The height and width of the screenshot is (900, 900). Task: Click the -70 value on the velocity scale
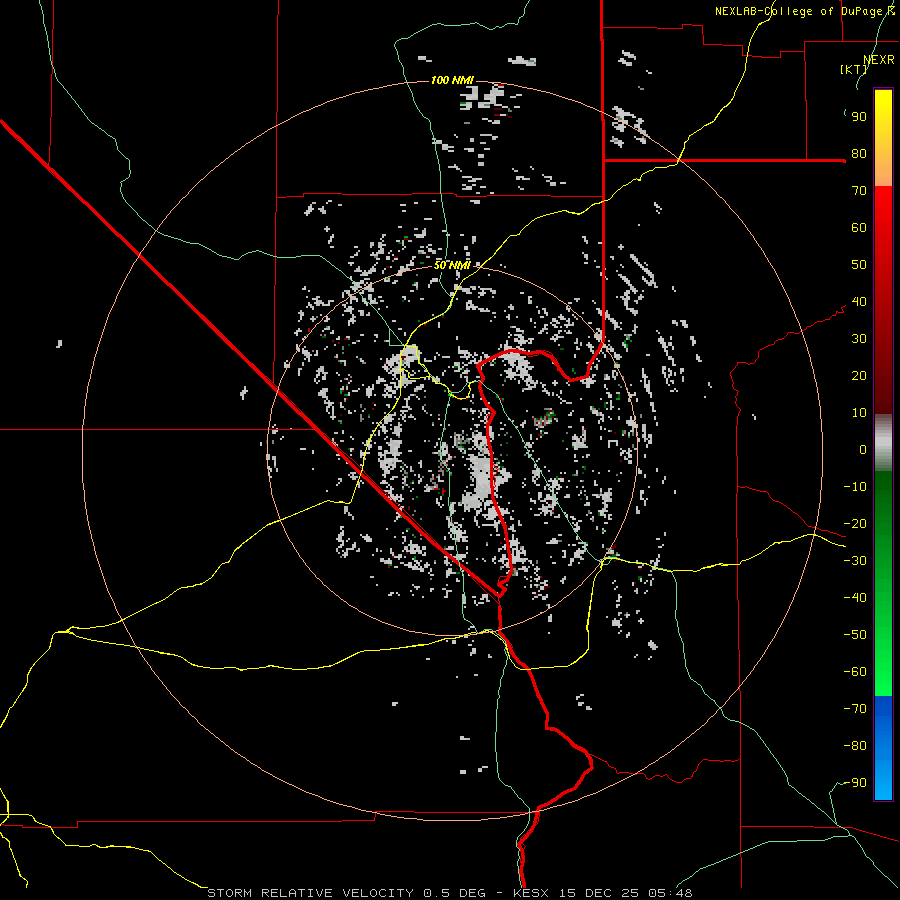coord(855,709)
